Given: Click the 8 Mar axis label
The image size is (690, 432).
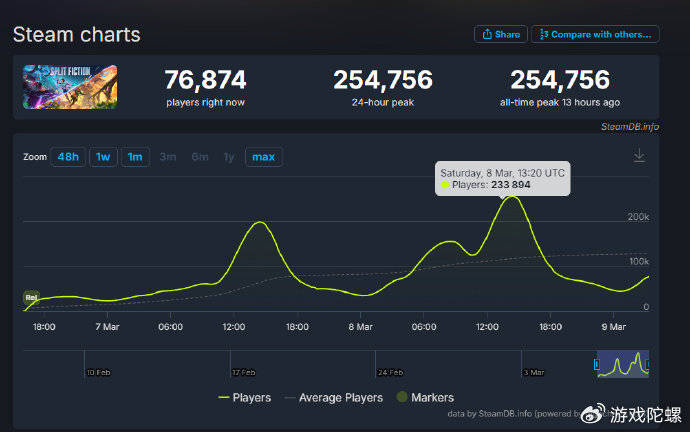Looking at the screenshot, I should [360, 327].
